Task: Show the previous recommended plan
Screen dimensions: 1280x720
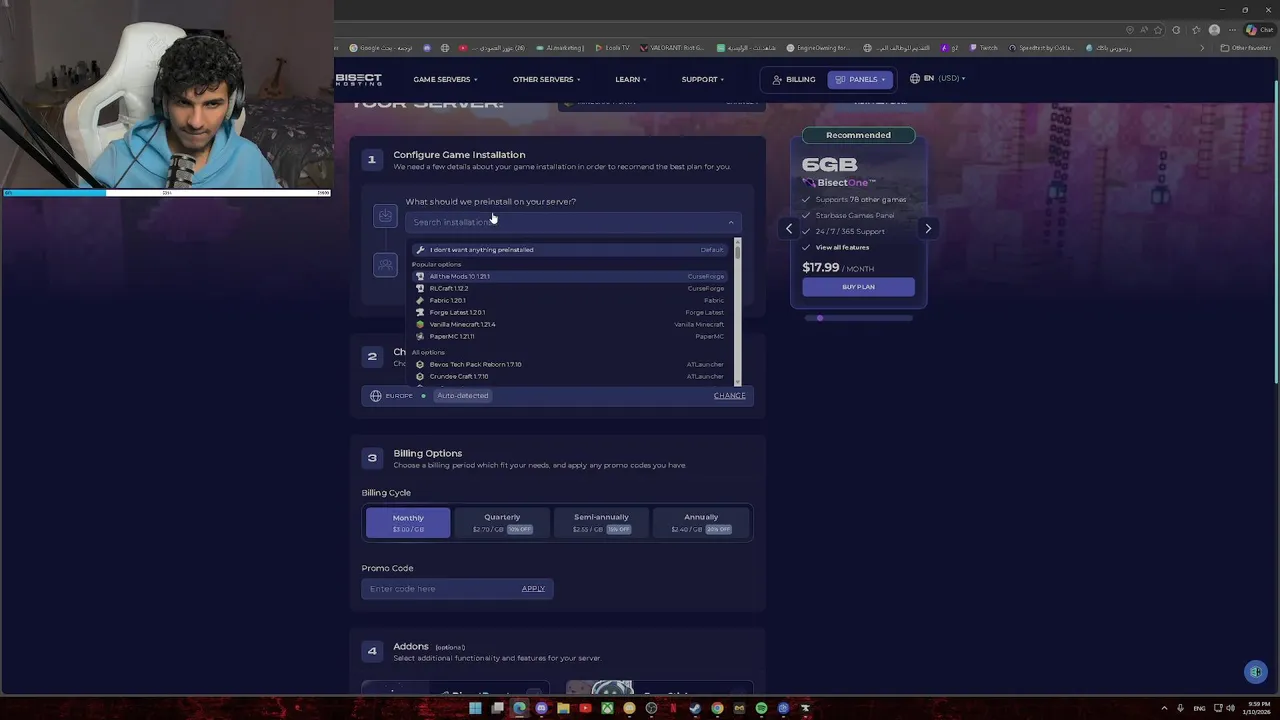Action: point(789,229)
